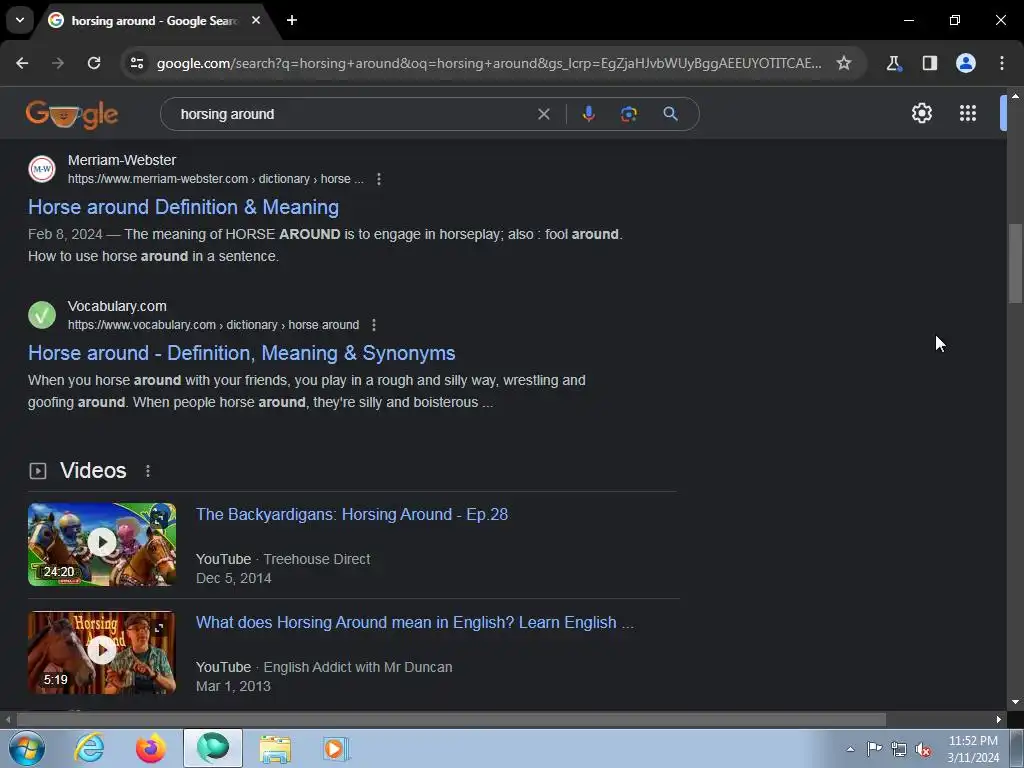Click inside the horsing around search field
This screenshot has height=768, width=1024.
coord(353,114)
